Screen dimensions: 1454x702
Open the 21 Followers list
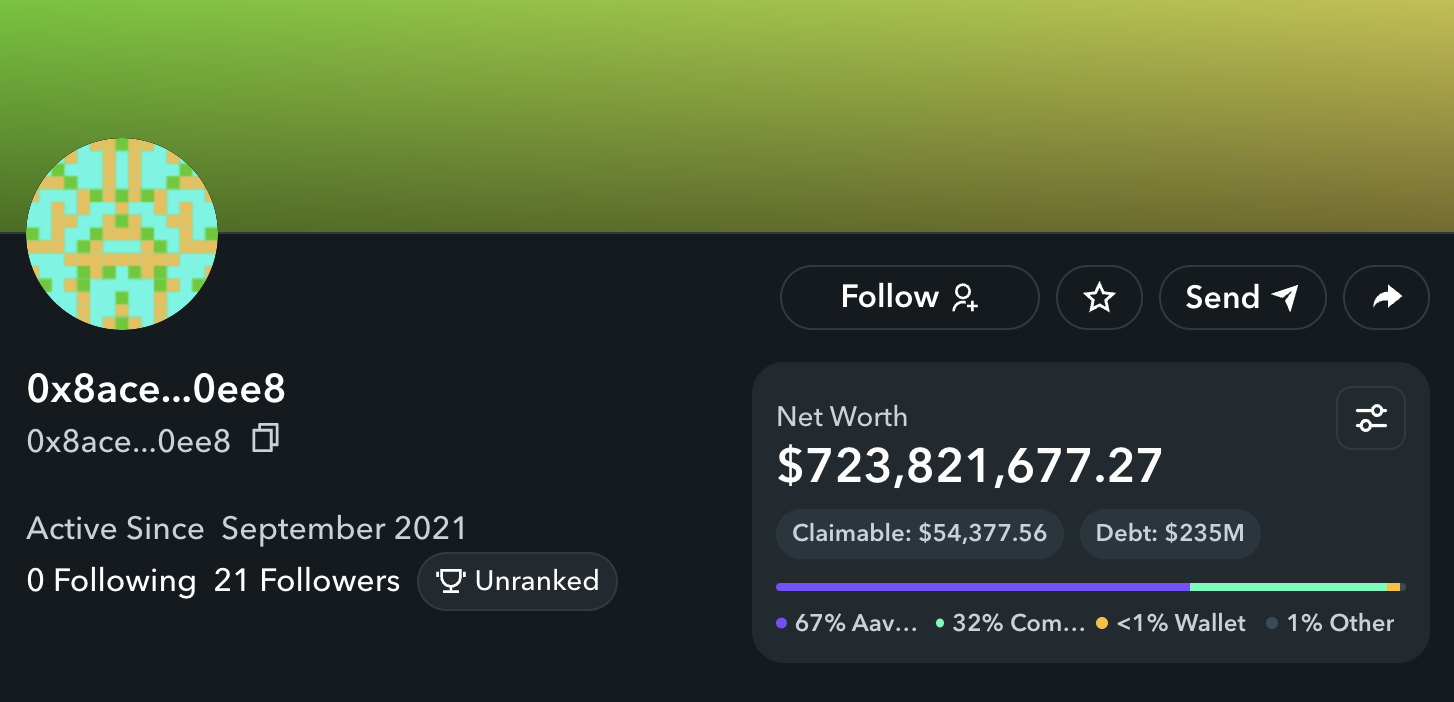[306, 581]
